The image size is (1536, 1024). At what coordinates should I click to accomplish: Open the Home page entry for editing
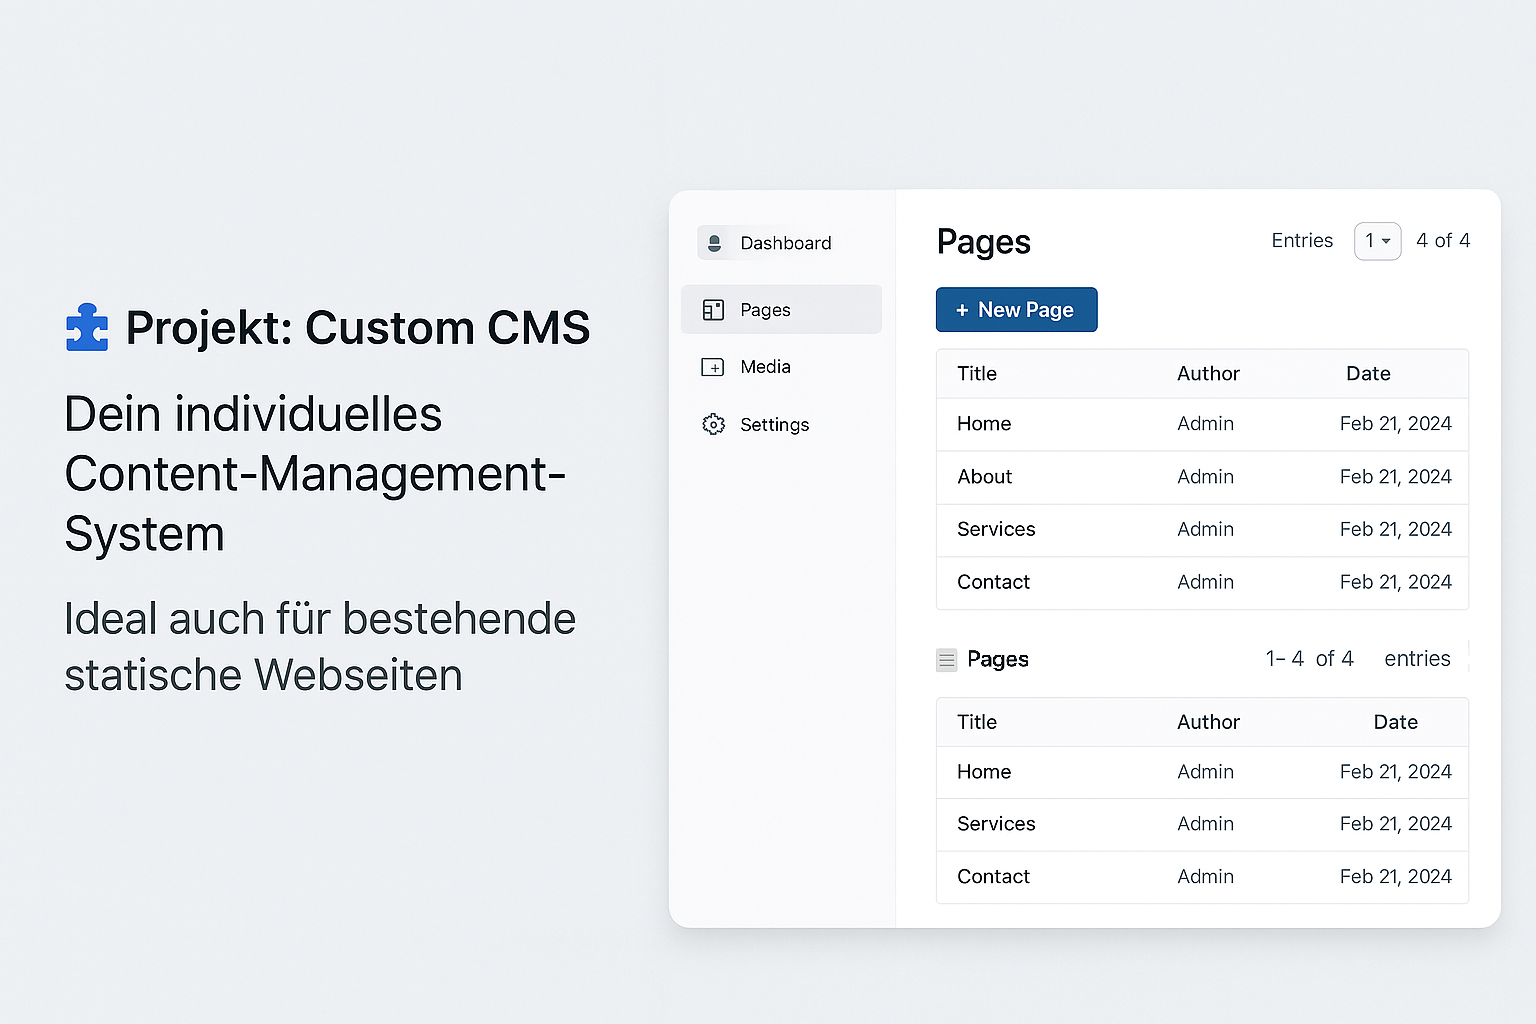pyautogui.click(x=983, y=424)
